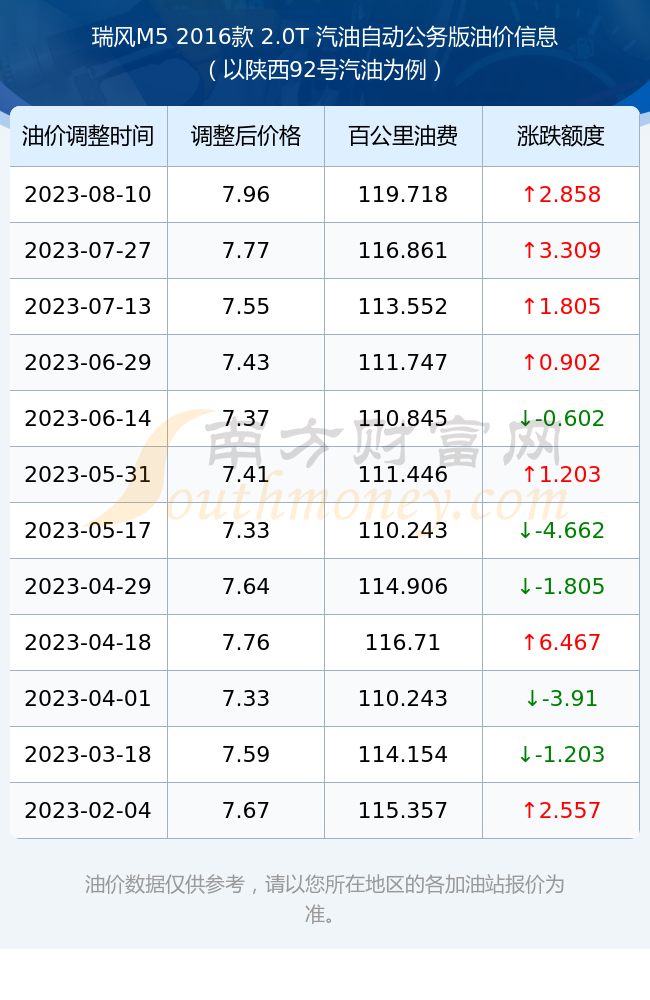Click the green down arrow beside -1.203
This screenshot has height=1000, width=650.
pos(525,754)
